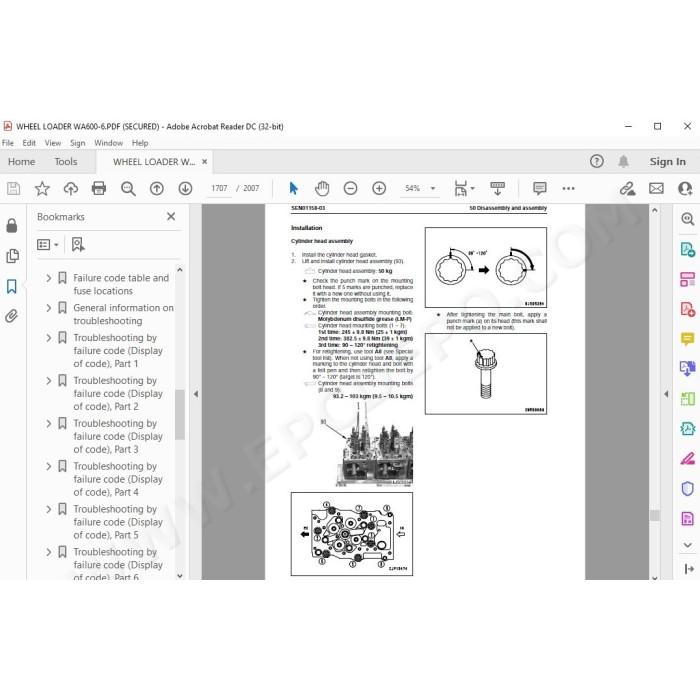Activate the hand pan tool
Screen dimensions: 700x700
pyautogui.click(x=322, y=188)
